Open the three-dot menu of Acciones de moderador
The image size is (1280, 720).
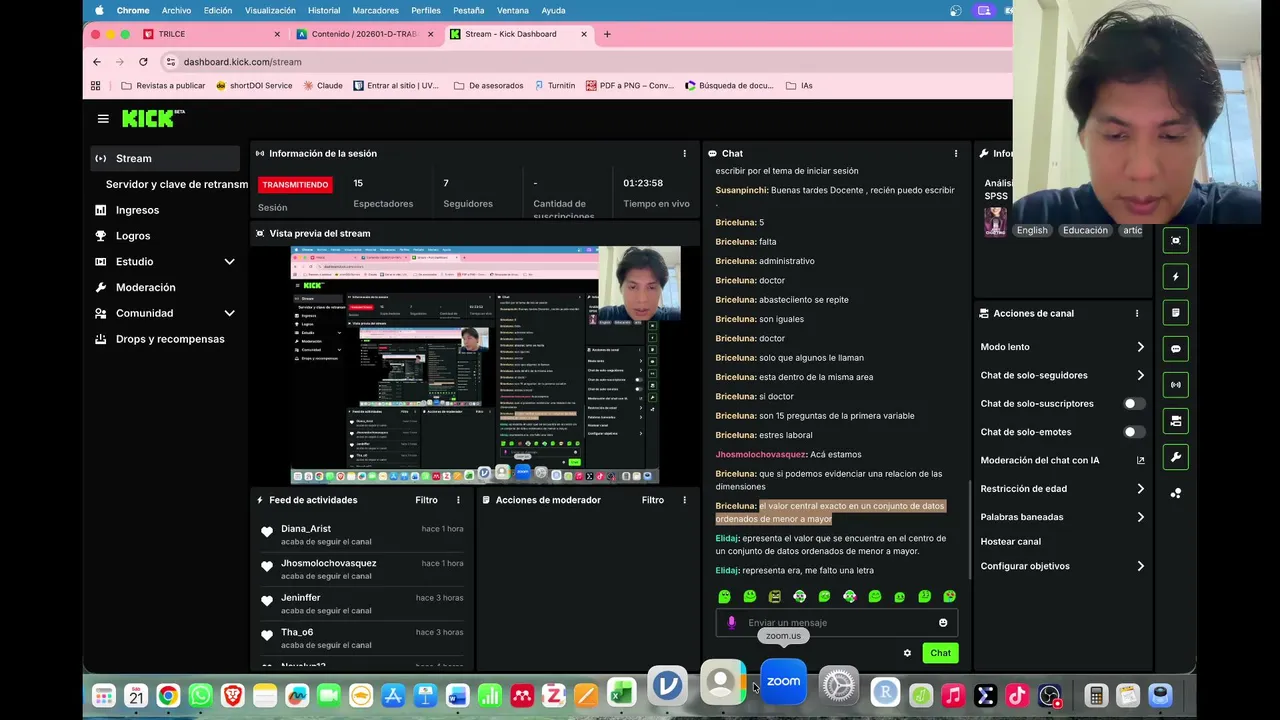685,500
